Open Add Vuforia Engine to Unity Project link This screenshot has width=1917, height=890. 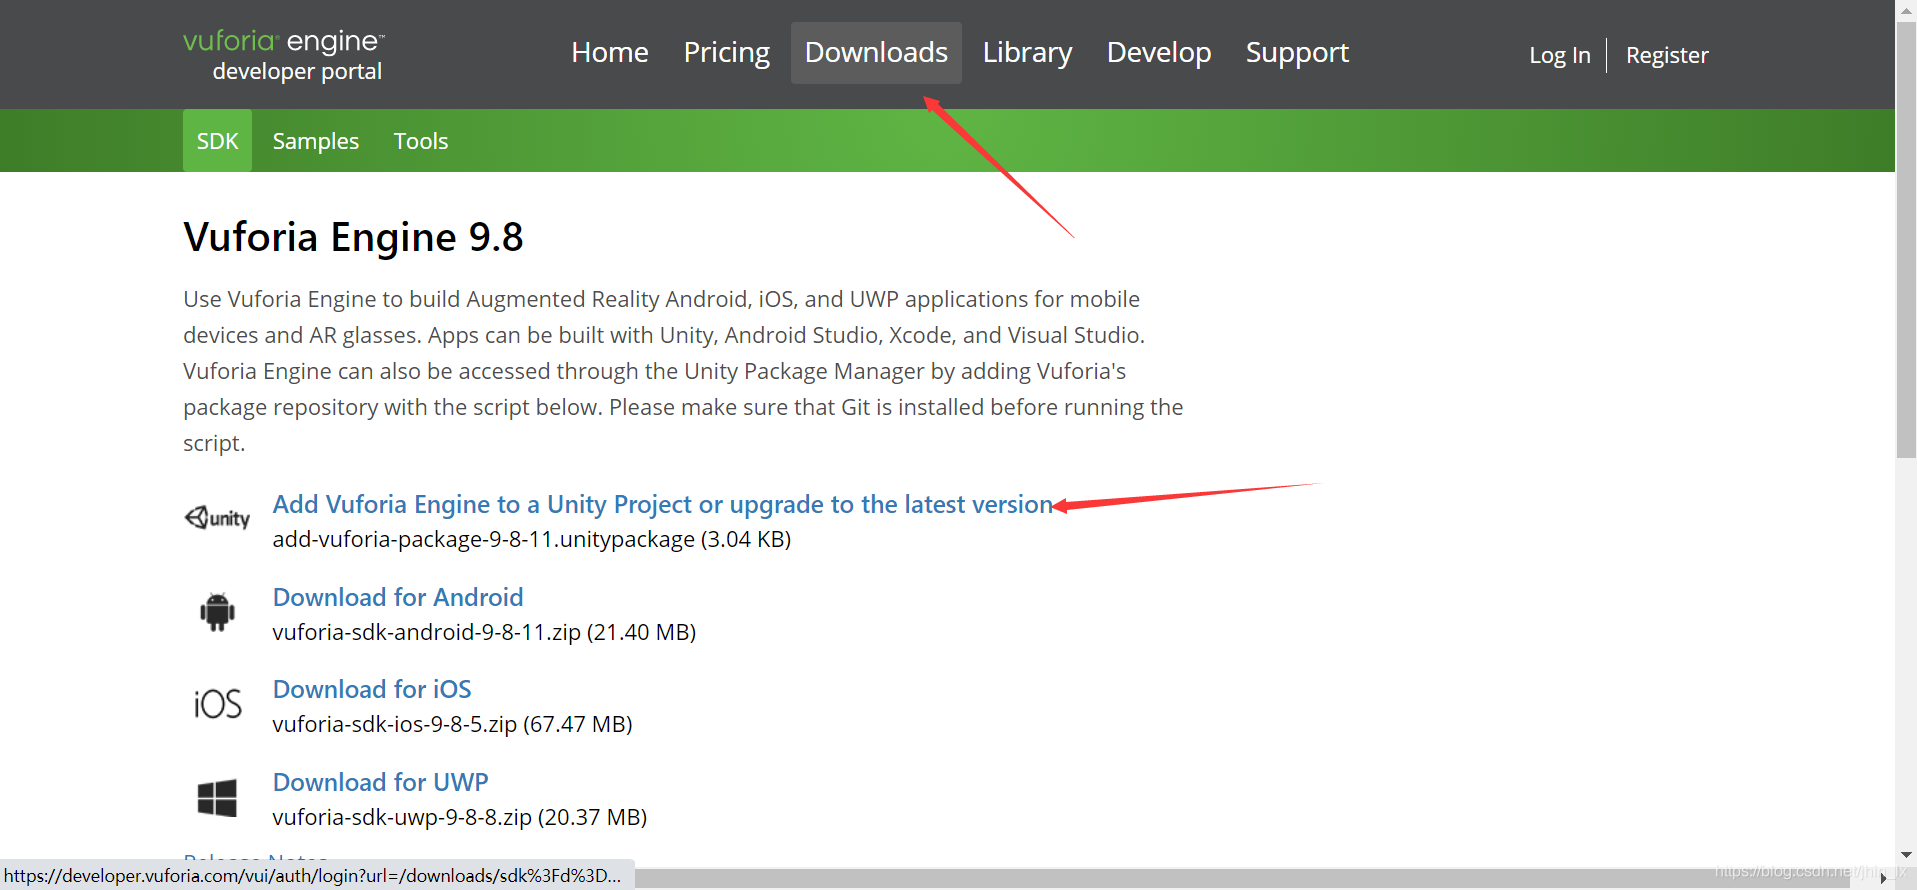point(663,504)
